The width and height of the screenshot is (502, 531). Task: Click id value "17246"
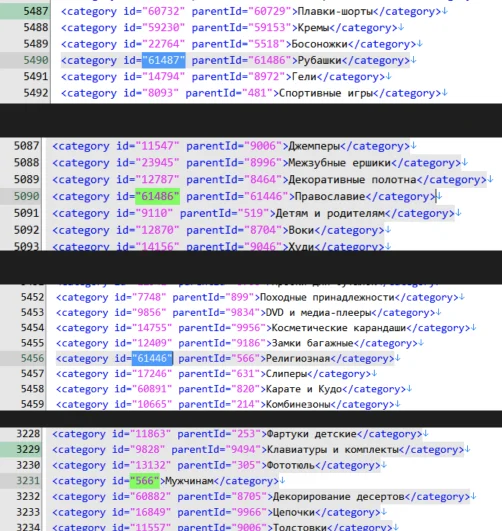152,374
